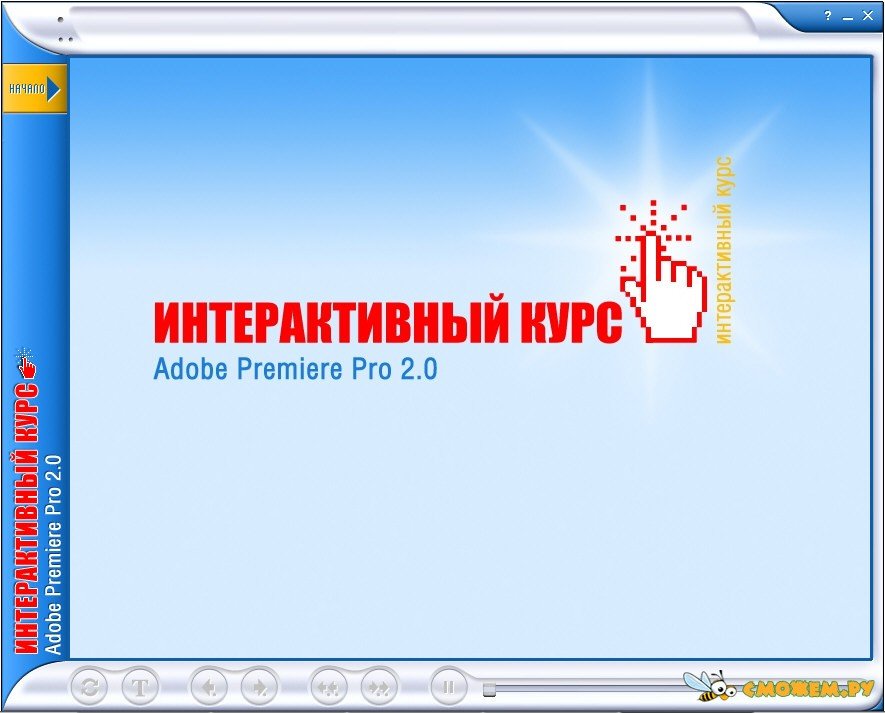The height and width of the screenshot is (713, 885).
Task: Go to next step with single right arrow
Action: 259,687
